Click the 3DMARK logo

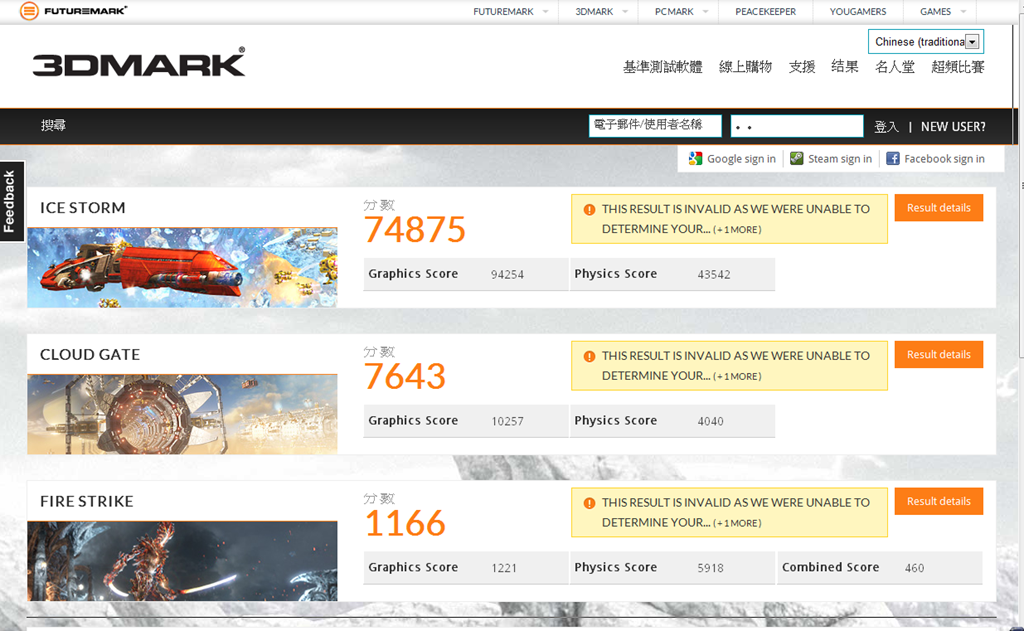[139, 62]
